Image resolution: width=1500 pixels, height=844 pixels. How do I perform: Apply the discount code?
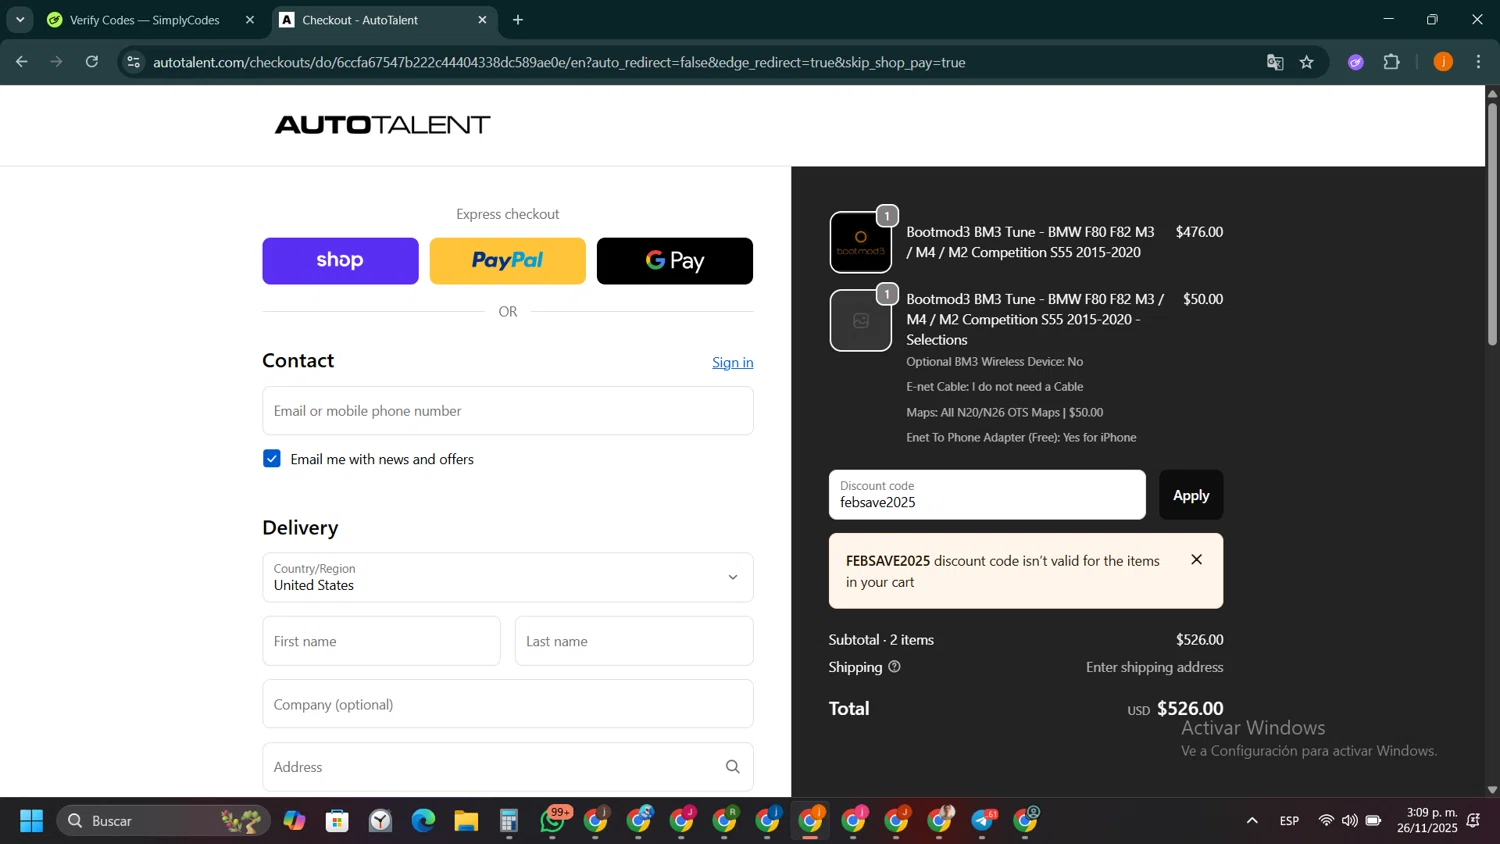pyautogui.click(x=1191, y=495)
